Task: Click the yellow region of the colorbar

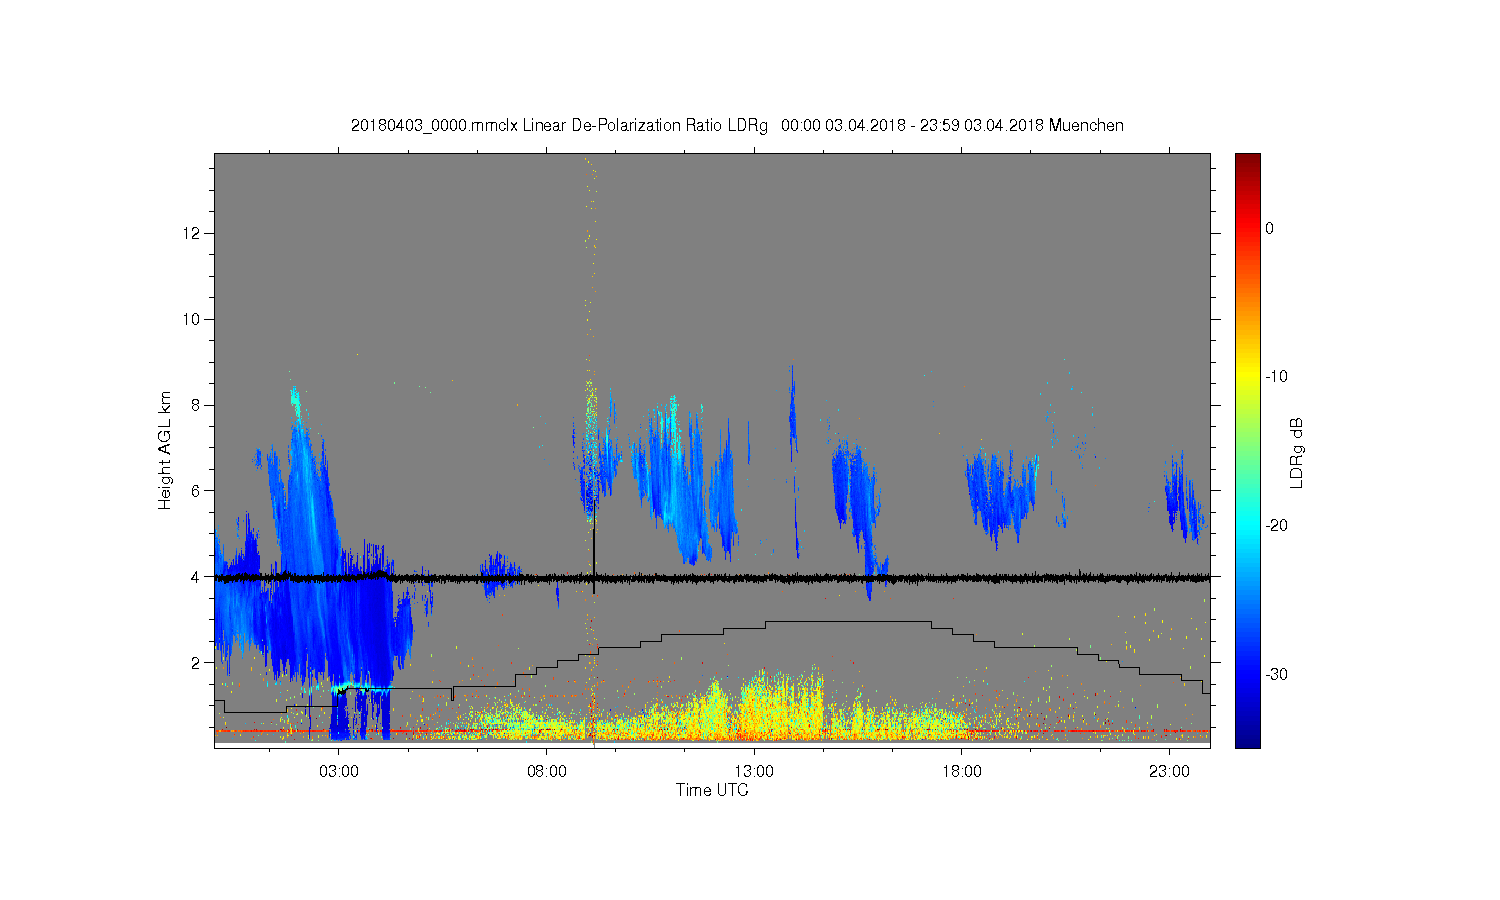Action: pos(1248,376)
